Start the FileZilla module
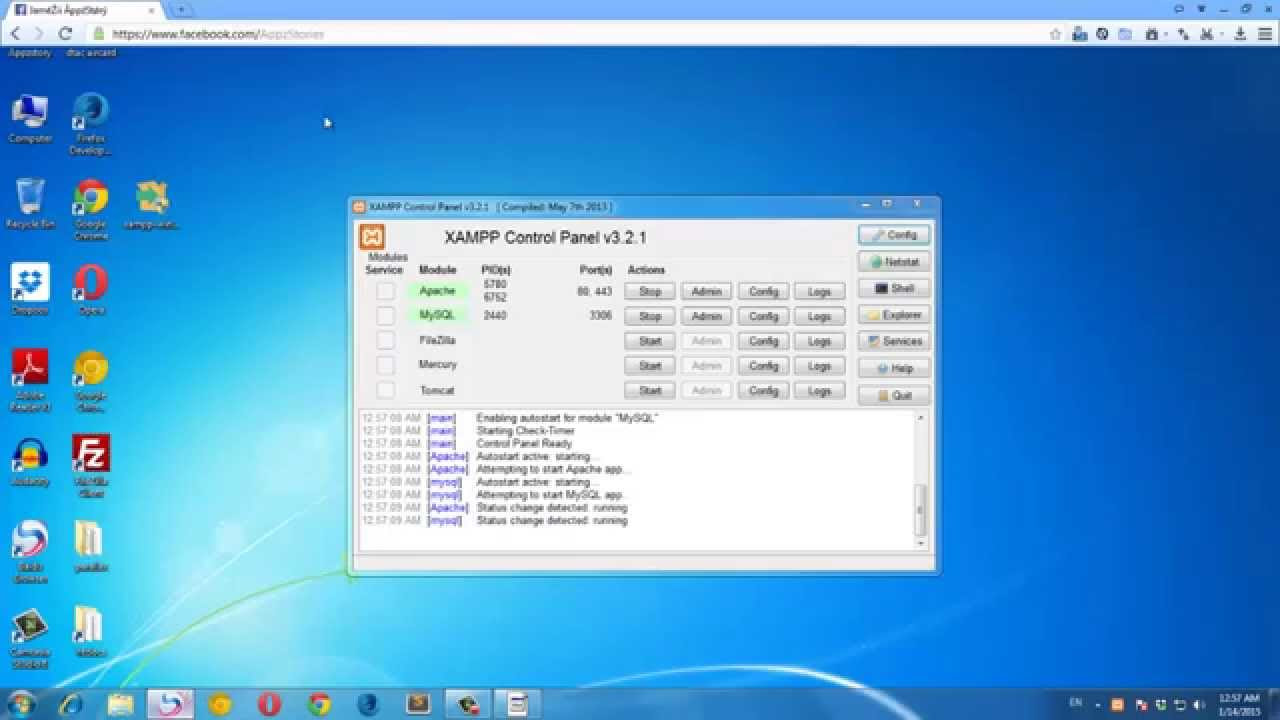 tap(650, 341)
